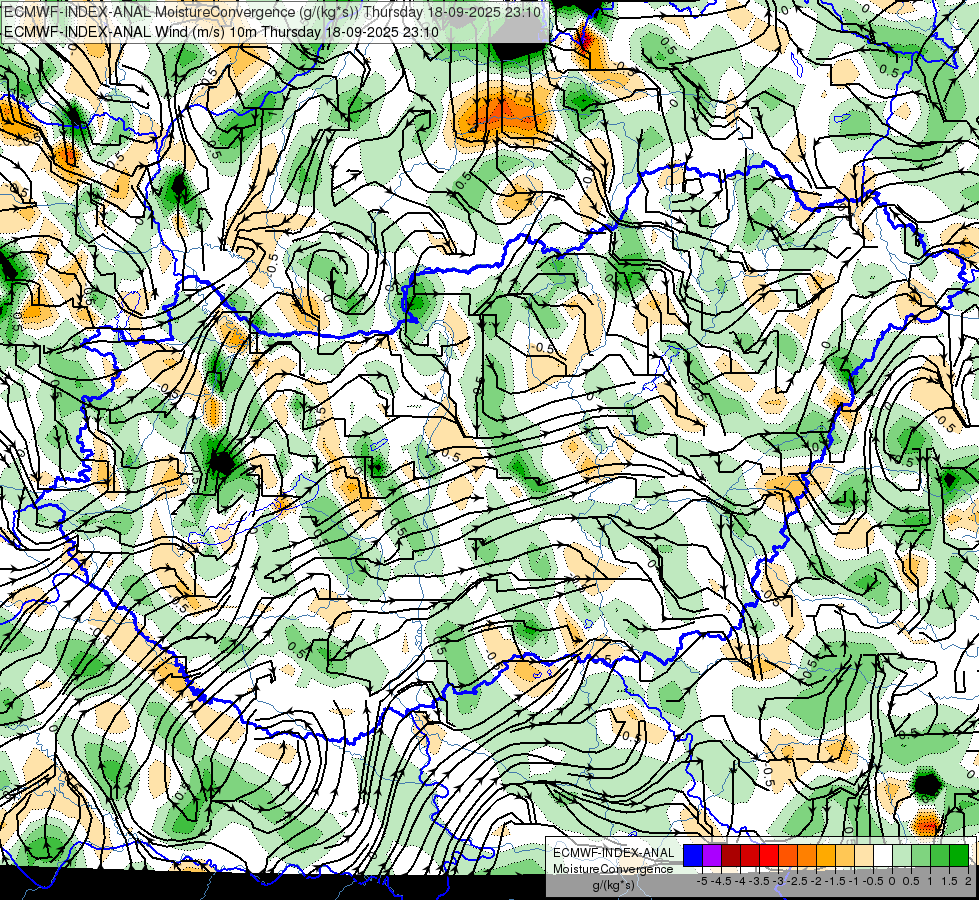
Task: Click the -3.5 tick label on legend
Action: click(760, 881)
